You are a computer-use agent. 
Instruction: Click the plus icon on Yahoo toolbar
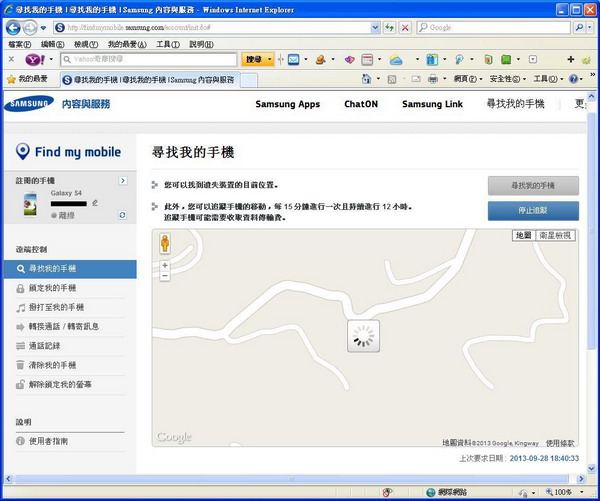coord(571,59)
